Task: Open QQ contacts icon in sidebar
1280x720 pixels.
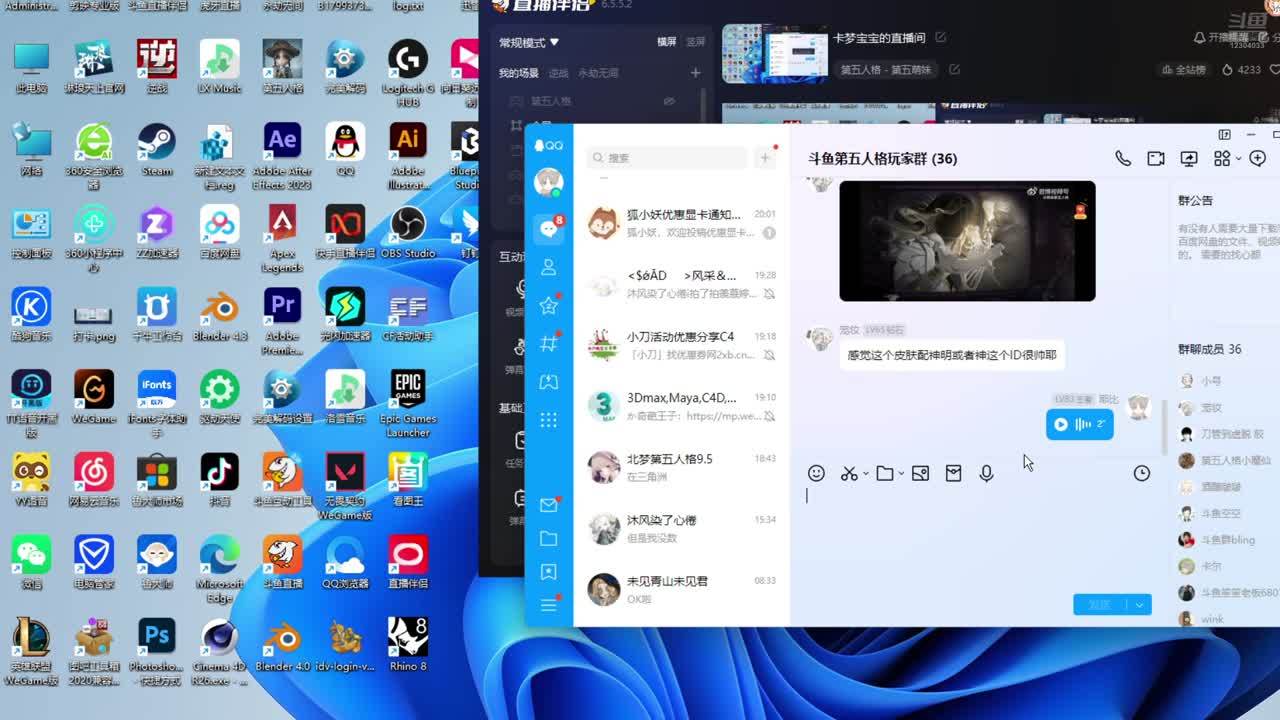Action: [x=548, y=267]
